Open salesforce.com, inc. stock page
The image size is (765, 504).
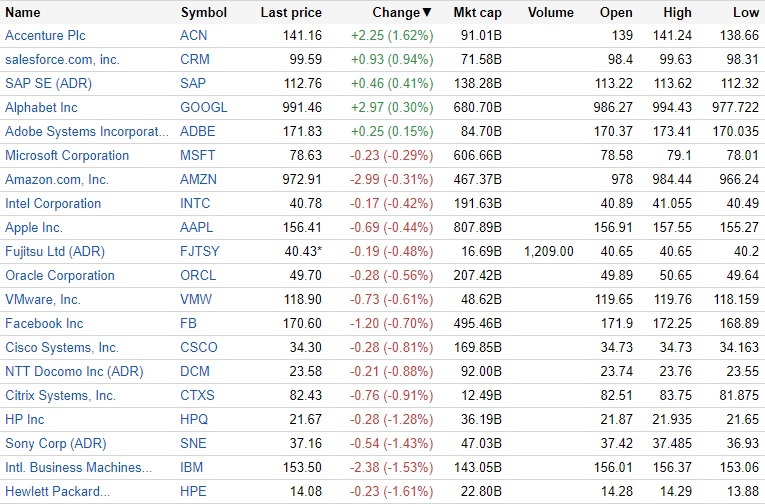tap(62, 59)
